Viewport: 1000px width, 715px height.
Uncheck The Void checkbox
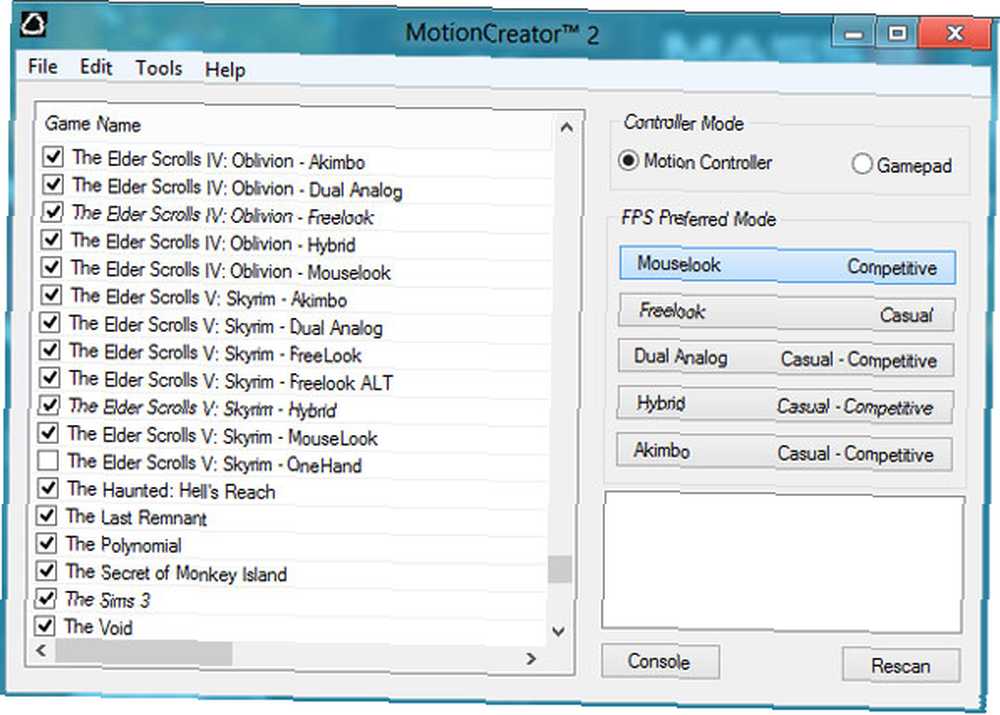pyautogui.click(x=45, y=626)
